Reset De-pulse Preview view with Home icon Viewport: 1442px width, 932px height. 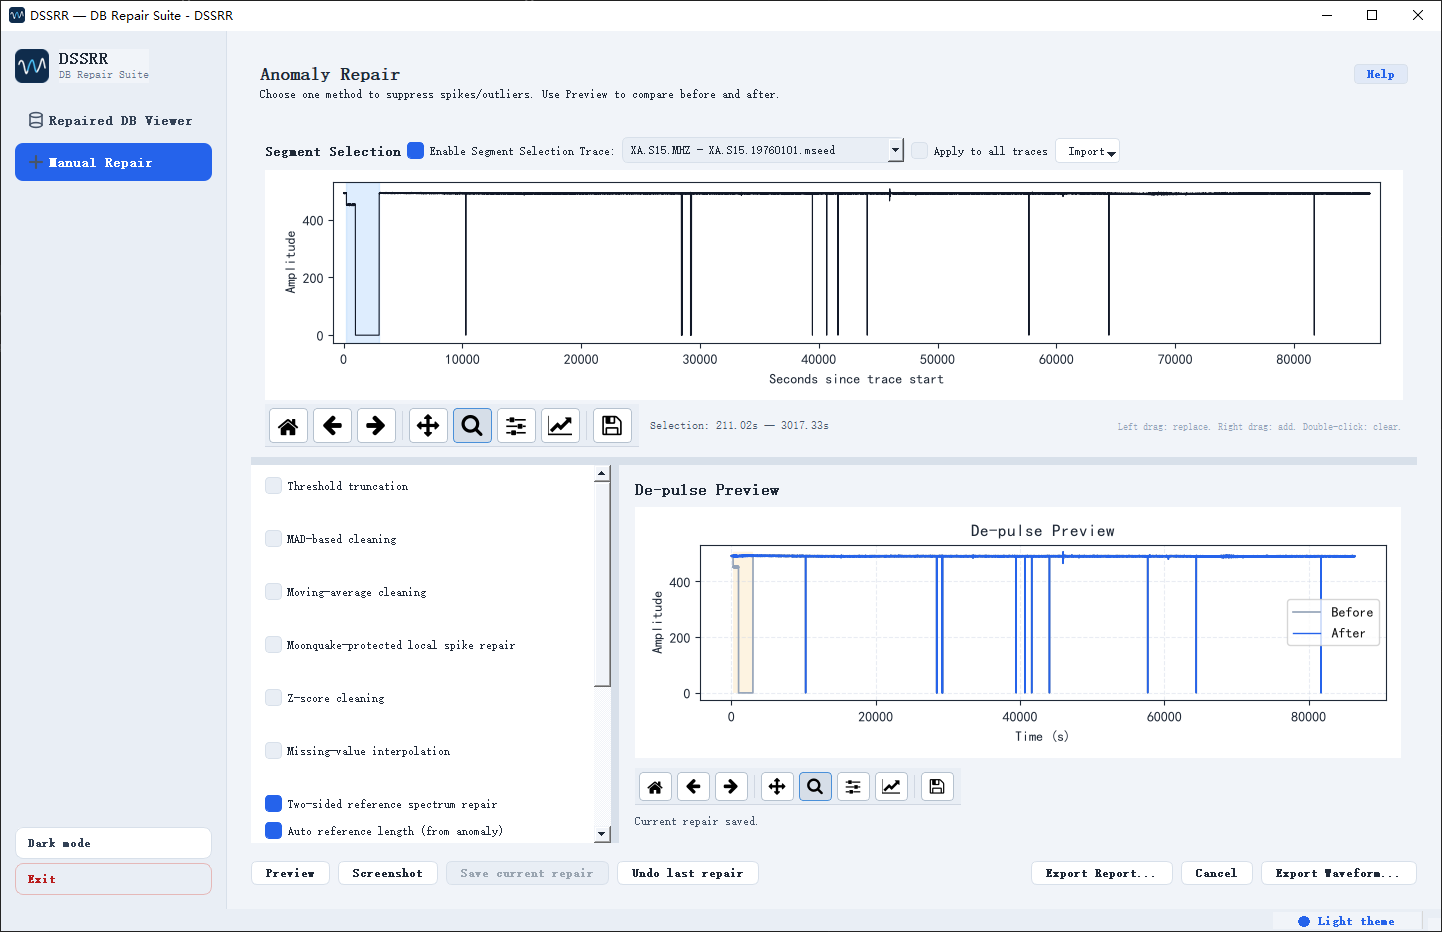[655, 787]
